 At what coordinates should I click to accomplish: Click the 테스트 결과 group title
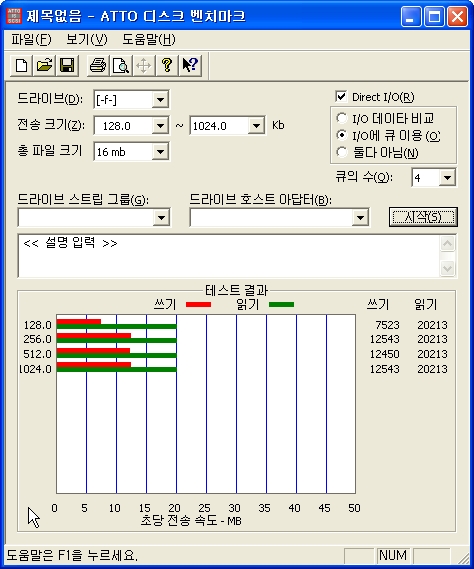coord(236,290)
